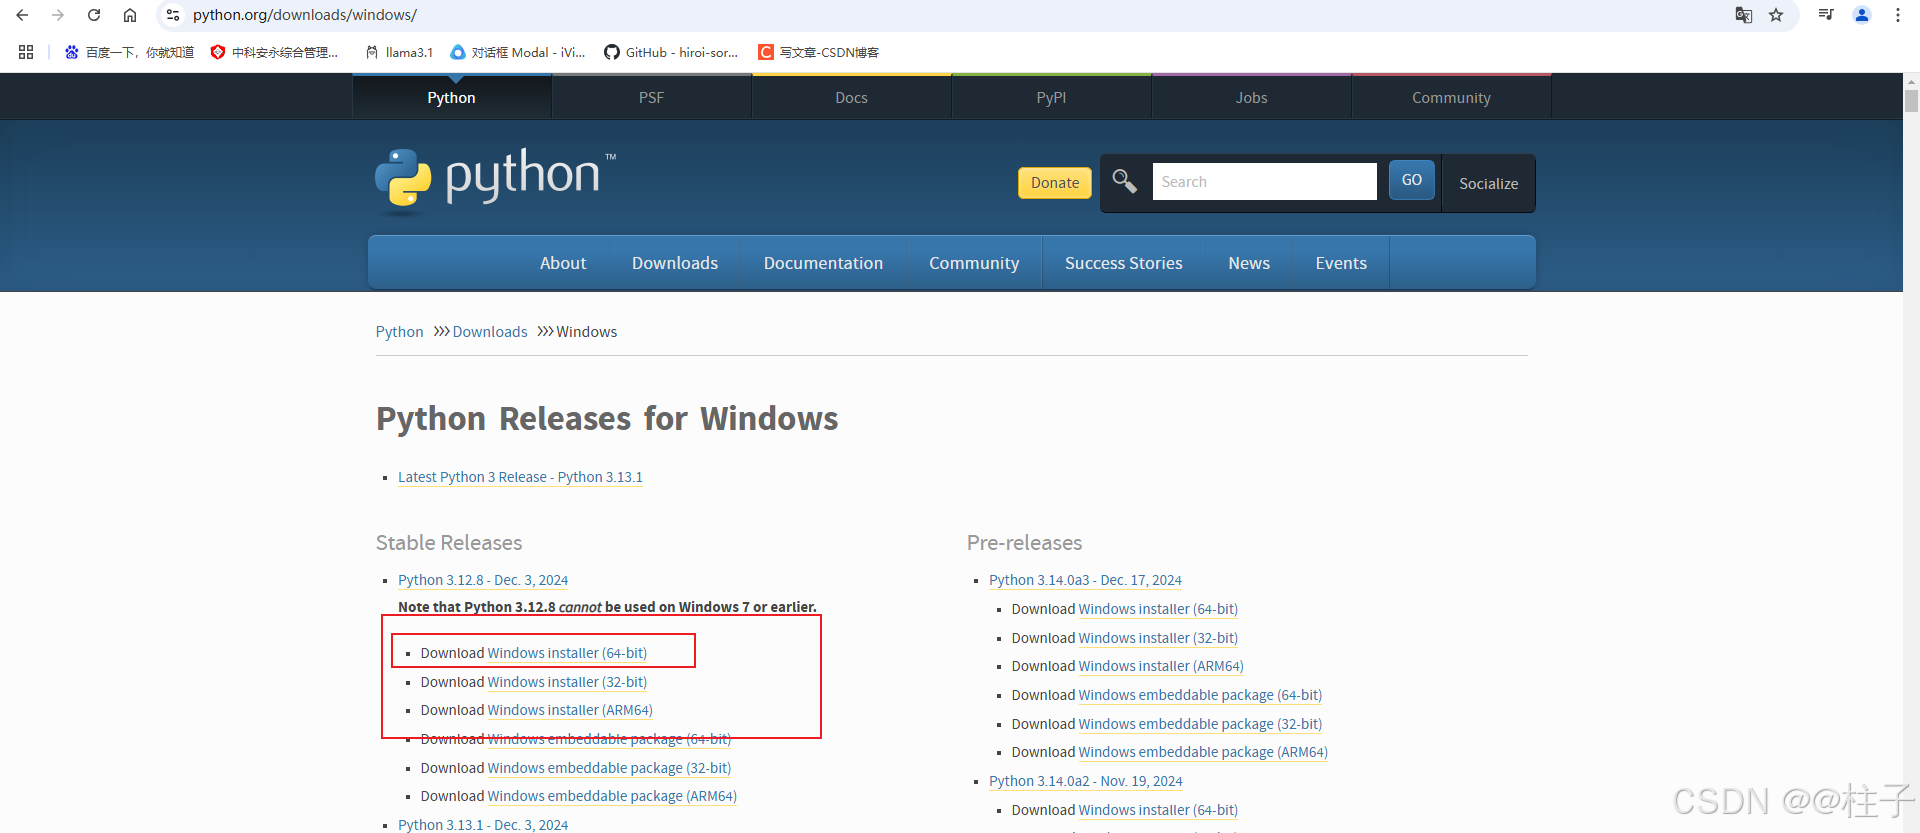Click the browser forward arrow
1920x833 pixels.
pyautogui.click(x=58, y=15)
